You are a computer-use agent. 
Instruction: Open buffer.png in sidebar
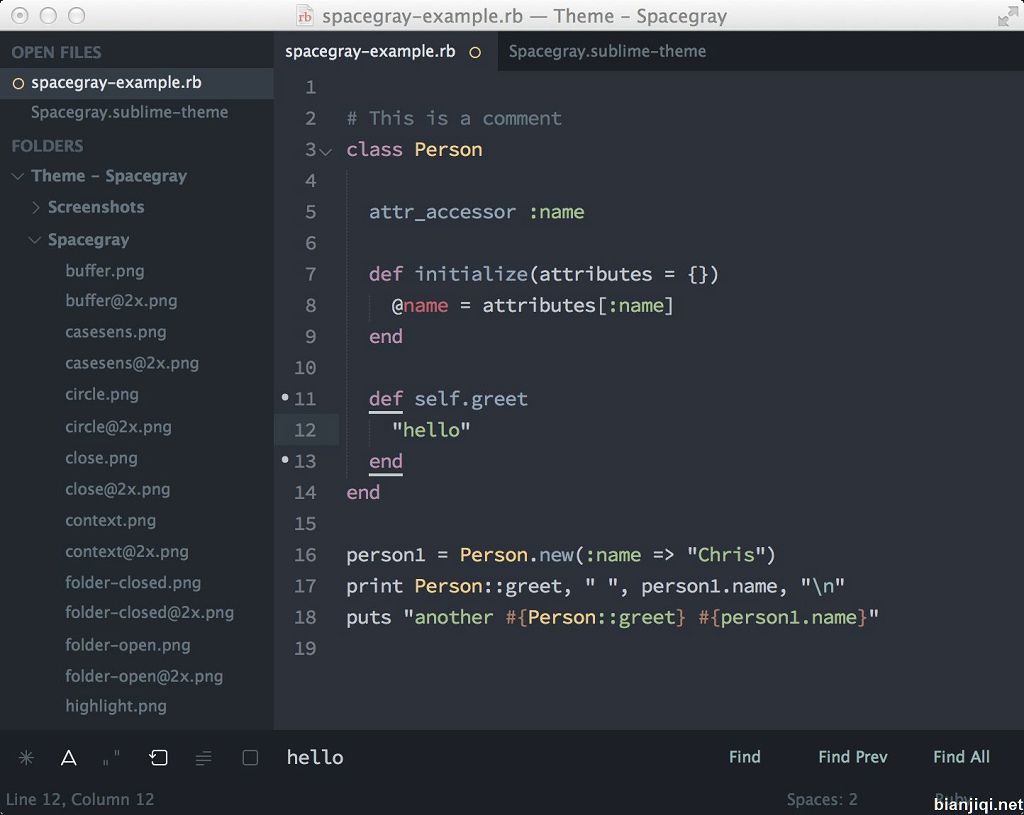[104, 270]
